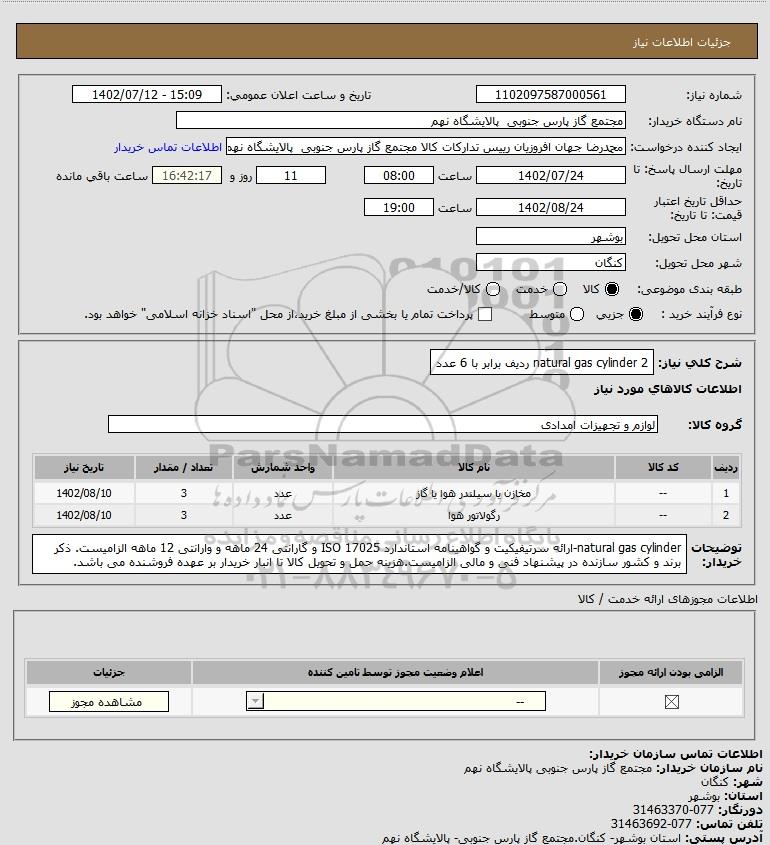The width and height of the screenshot is (770, 845).
Task: Select the کالا radio button
Action: 612,289
